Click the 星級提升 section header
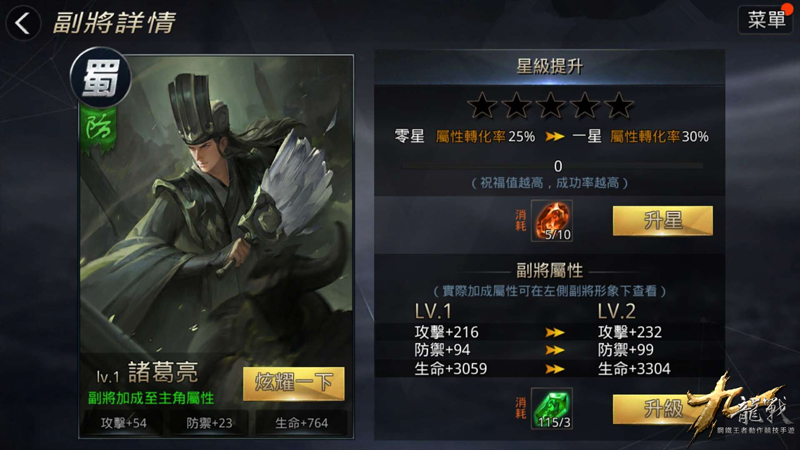Screen dimensions: 800x450 point(549,67)
